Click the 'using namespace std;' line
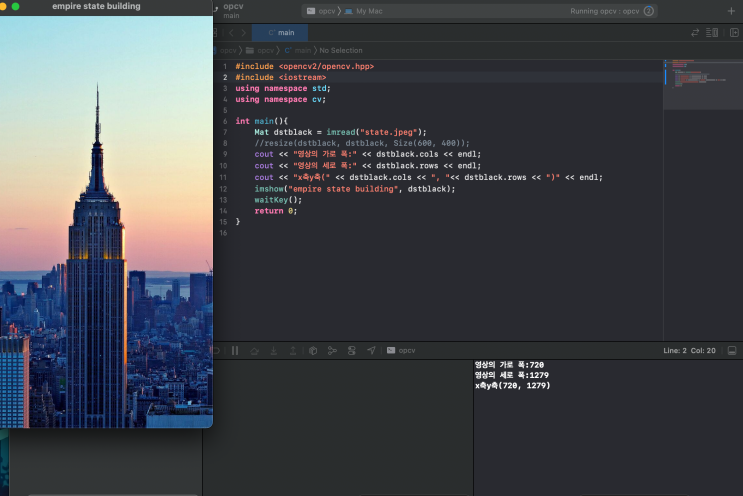Image resolution: width=743 pixels, height=496 pixels. 283,89
